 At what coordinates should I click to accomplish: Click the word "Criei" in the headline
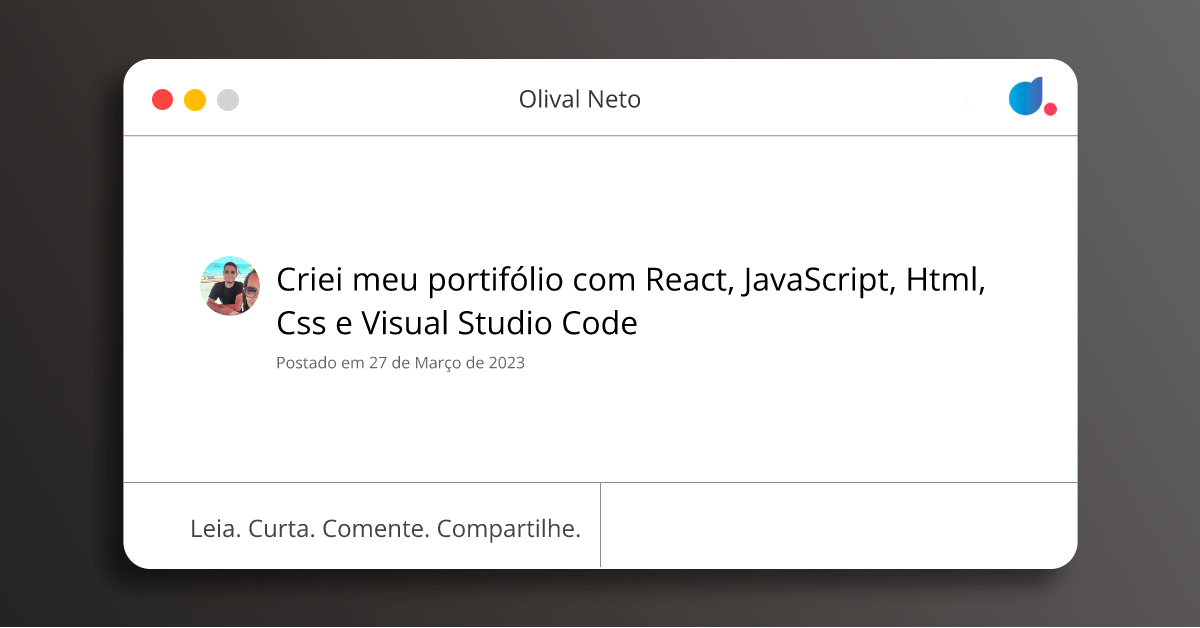307,281
